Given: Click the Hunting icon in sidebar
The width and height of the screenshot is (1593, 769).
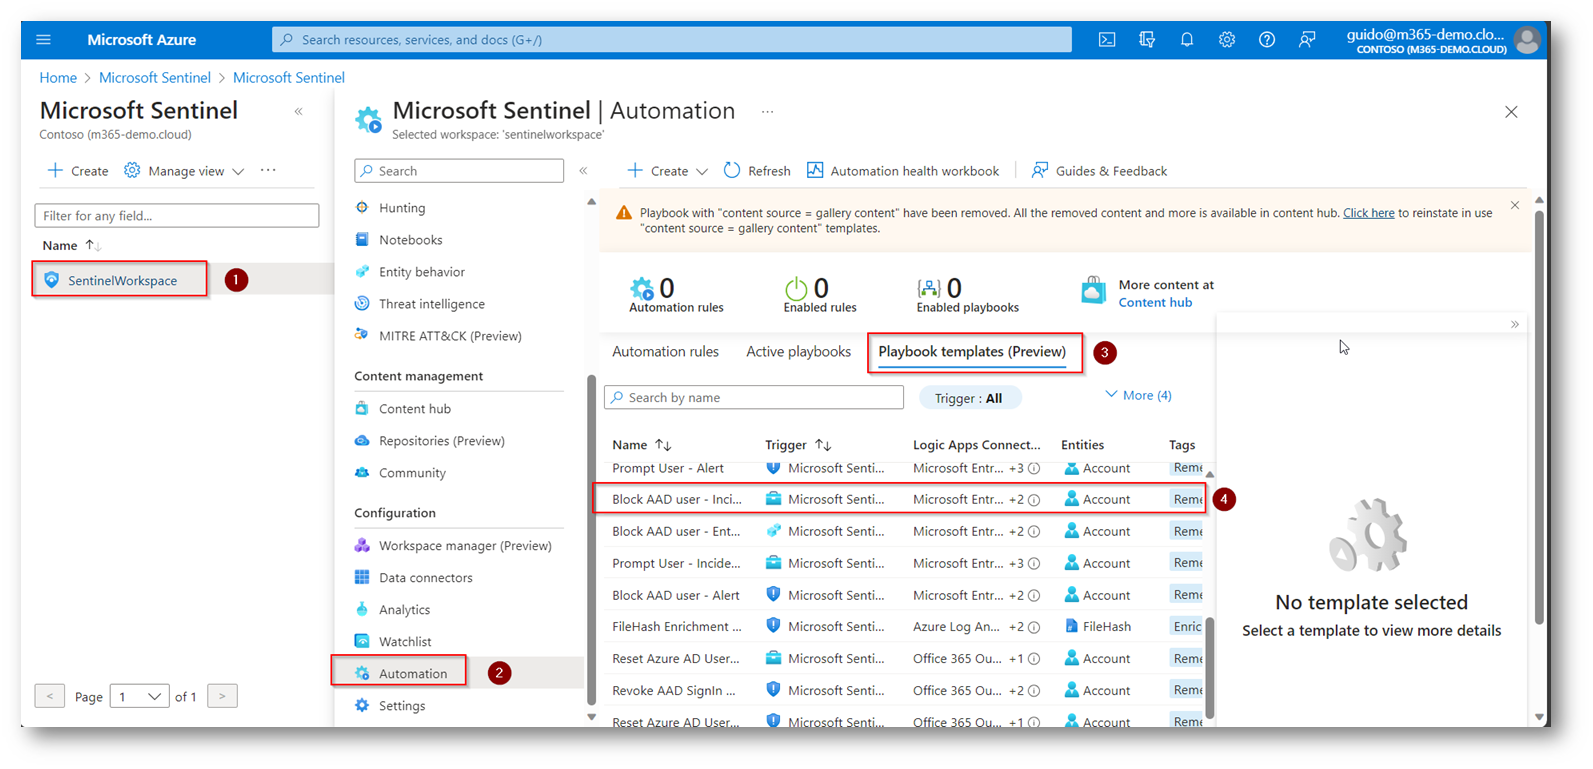Looking at the screenshot, I should [362, 208].
